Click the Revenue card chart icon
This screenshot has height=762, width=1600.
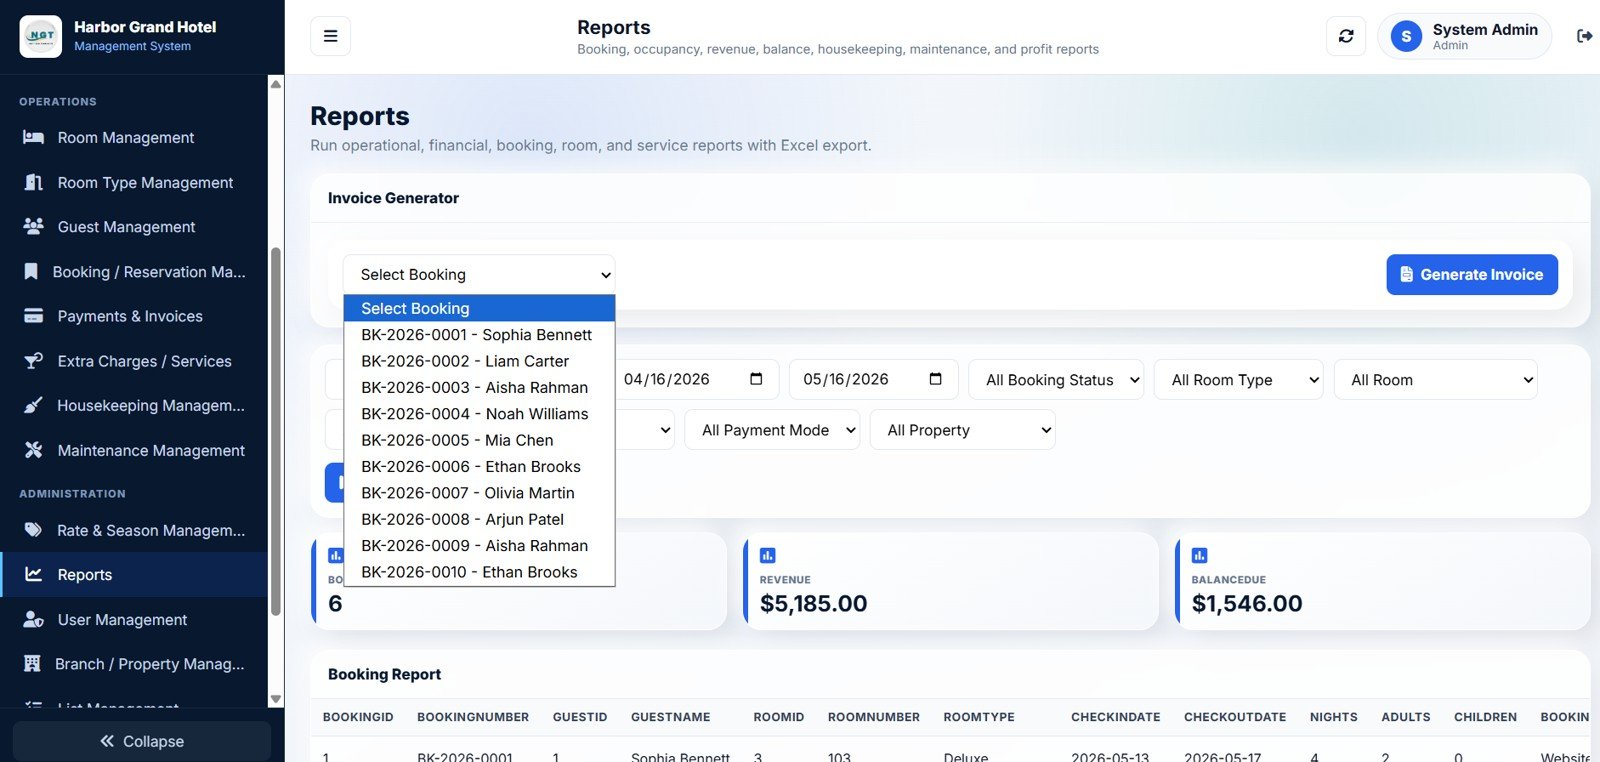(768, 555)
